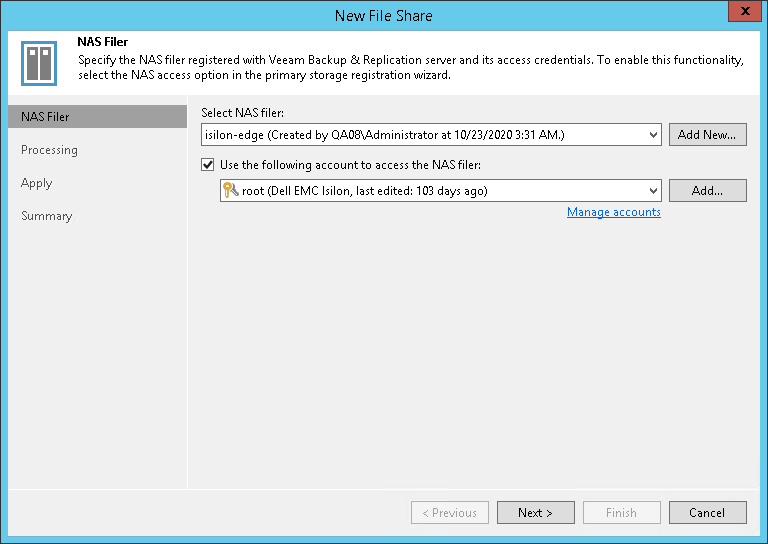The height and width of the screenshot is (544, 768).
Task: Proceed with the Next button
Action: (535, 513)
